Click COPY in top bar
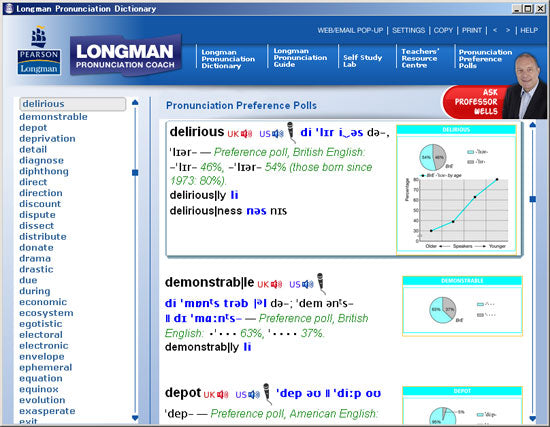The width and height of the screenshot is (550, 427). point(443,31)
